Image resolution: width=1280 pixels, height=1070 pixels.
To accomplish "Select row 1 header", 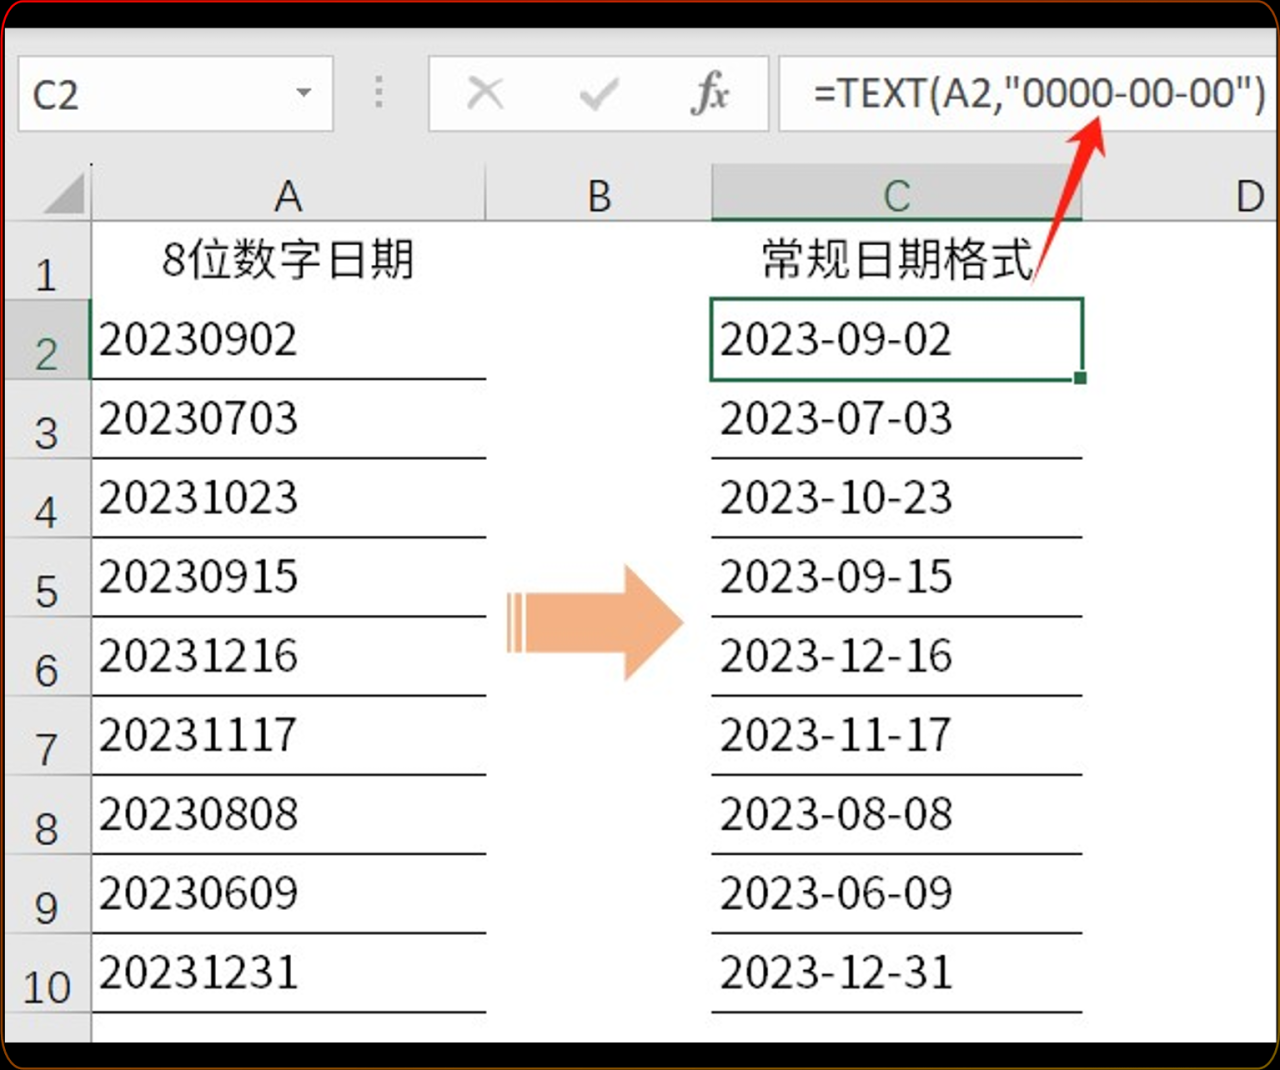I will click(x=46, y=262).
